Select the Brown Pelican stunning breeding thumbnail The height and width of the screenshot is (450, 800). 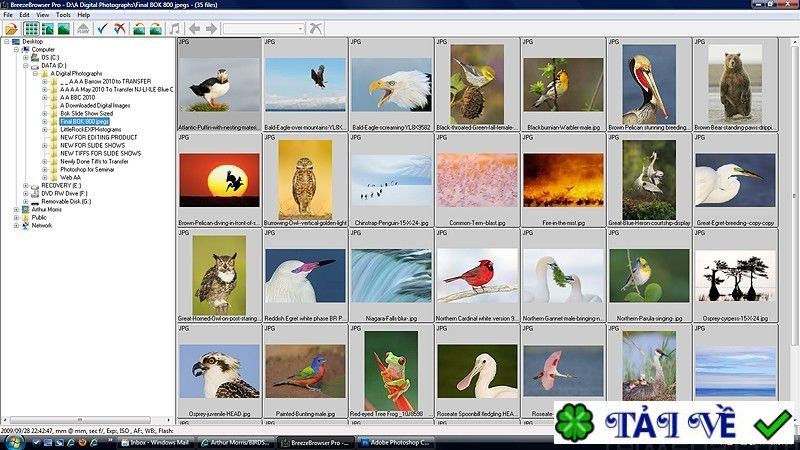point(649,84)
